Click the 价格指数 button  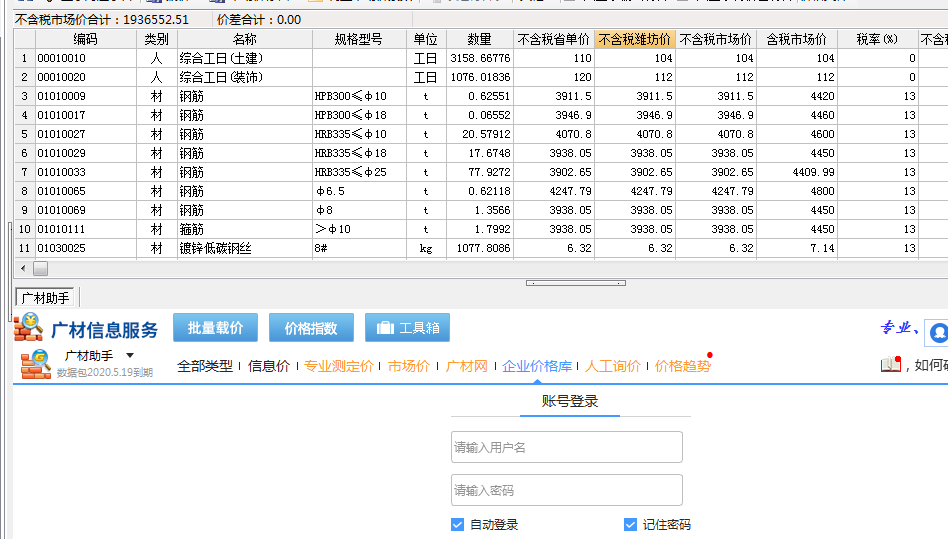tap(311, 328)
